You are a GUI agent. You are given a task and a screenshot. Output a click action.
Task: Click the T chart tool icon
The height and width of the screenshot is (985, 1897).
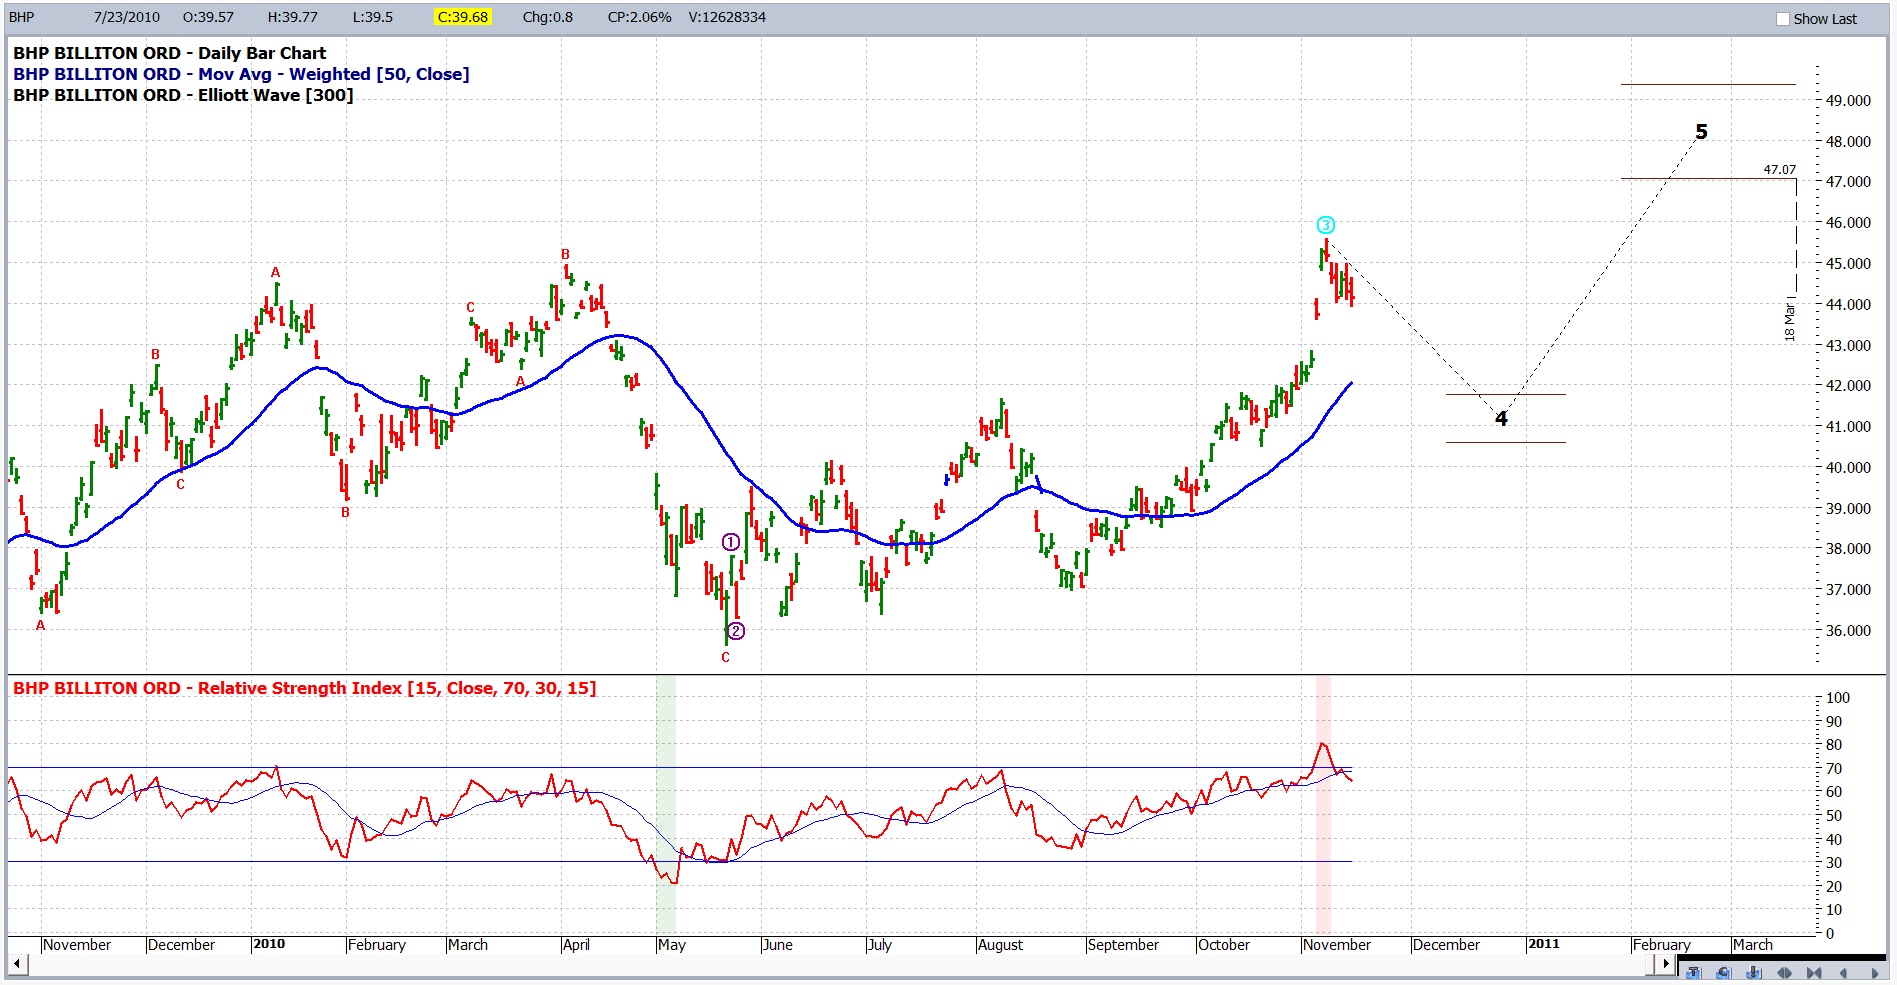1693,972
